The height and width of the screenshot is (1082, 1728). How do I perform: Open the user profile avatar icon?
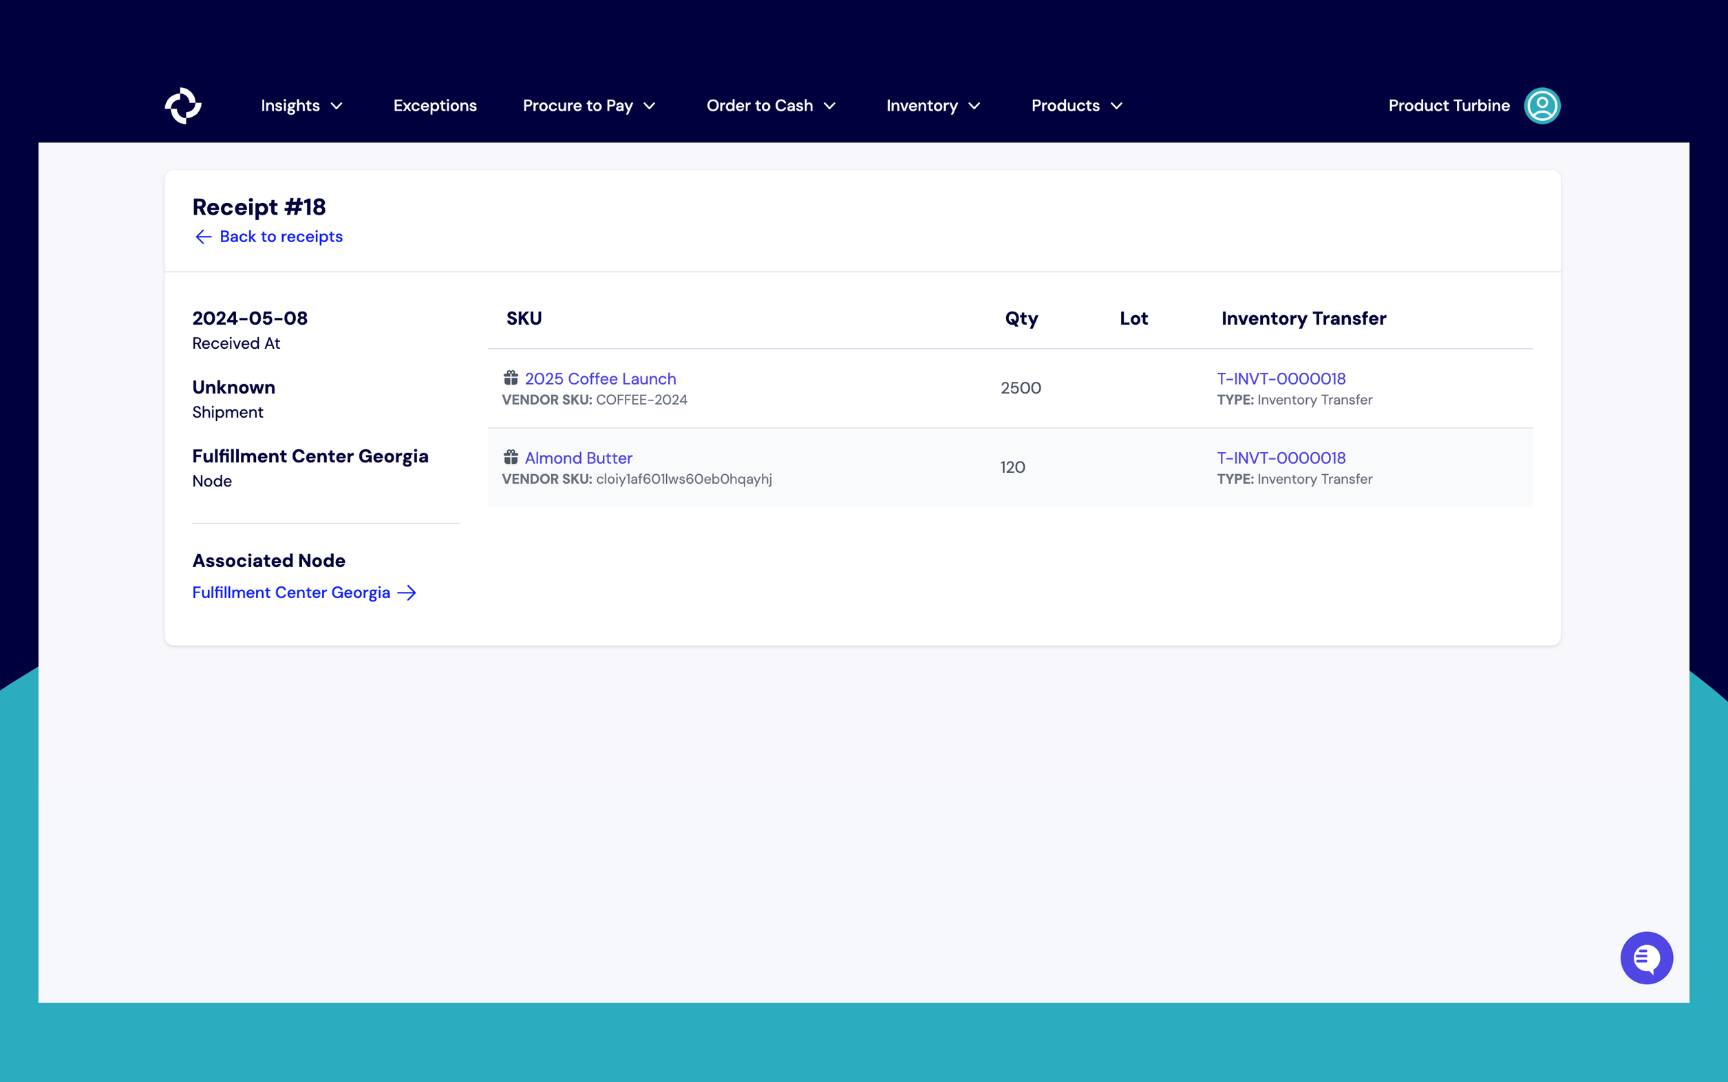[1541, 105]
